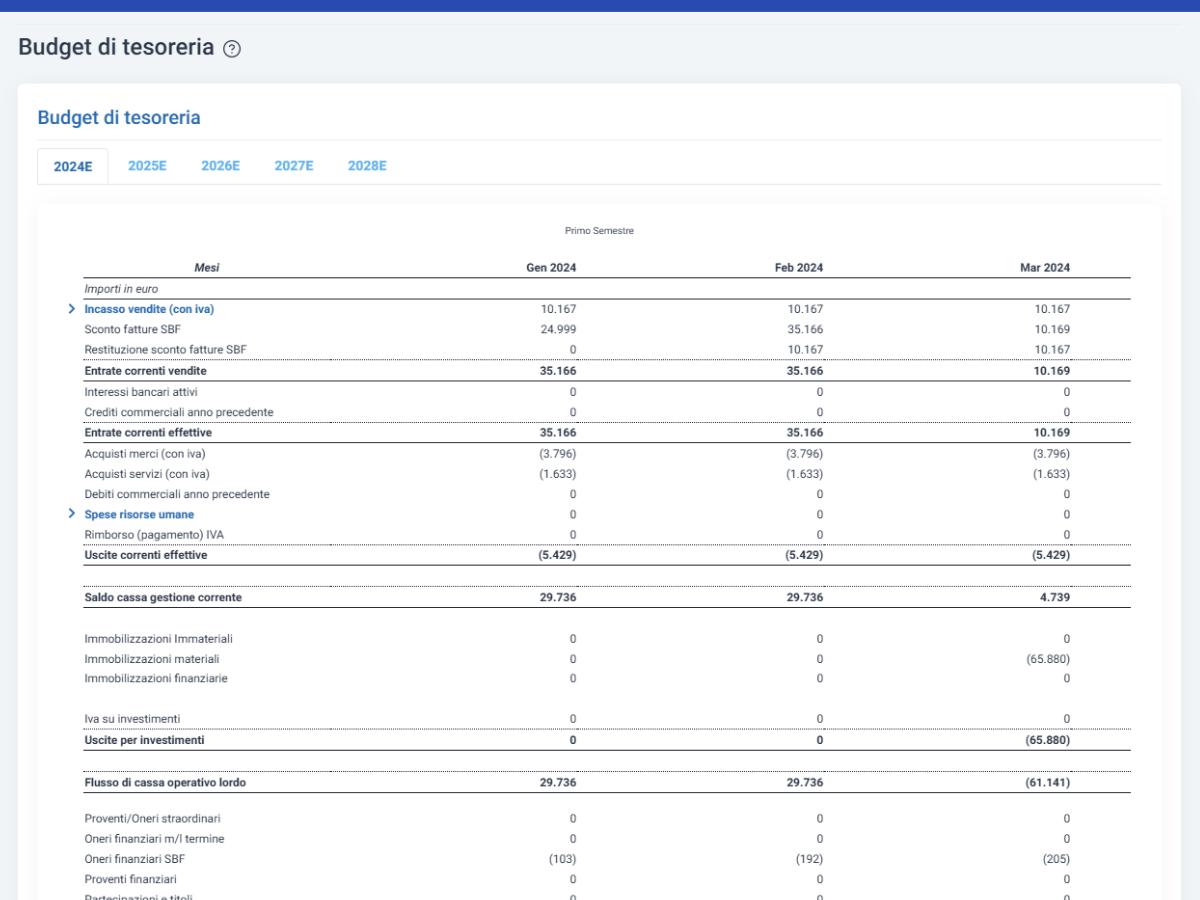This screenshot has height=900, width=1200.
Task: Select Oneri finanziari SBF row label
Action: tap(134, 859)
